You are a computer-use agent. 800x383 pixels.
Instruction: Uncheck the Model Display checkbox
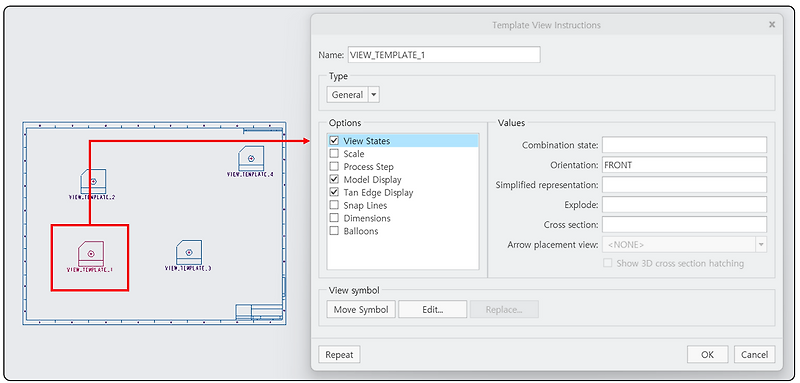click(334, 180)
